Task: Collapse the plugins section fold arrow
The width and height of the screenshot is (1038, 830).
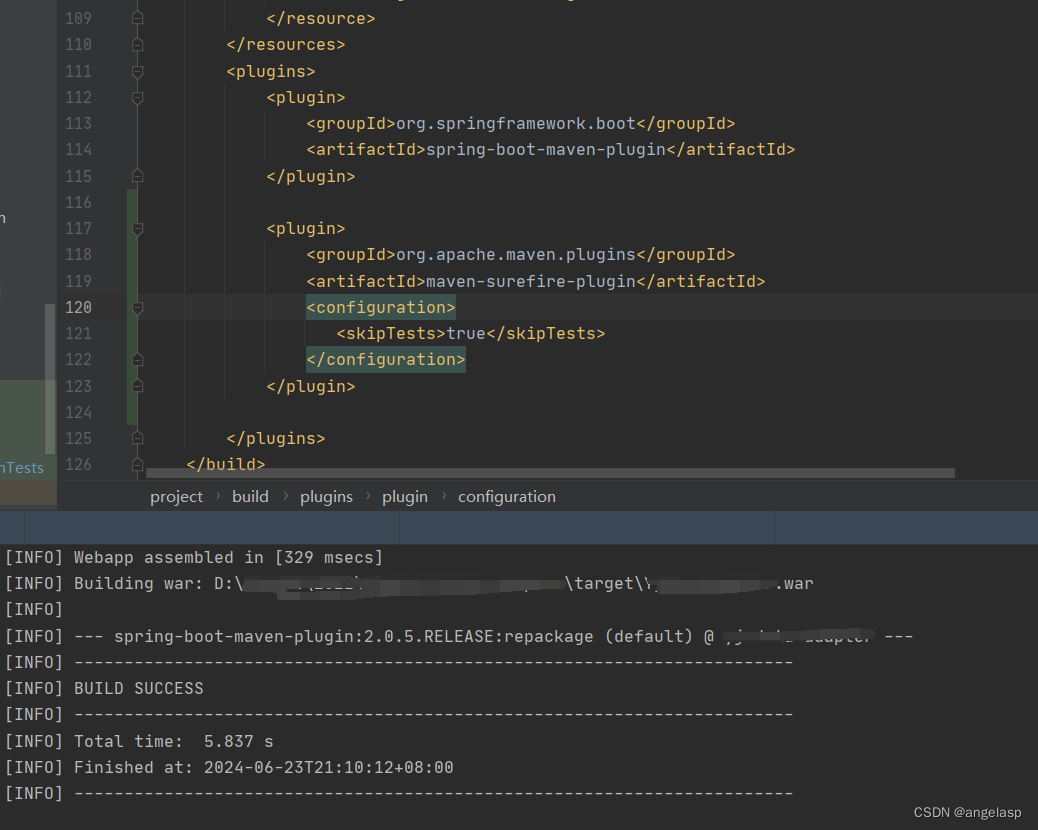Action: coord(137,71)
